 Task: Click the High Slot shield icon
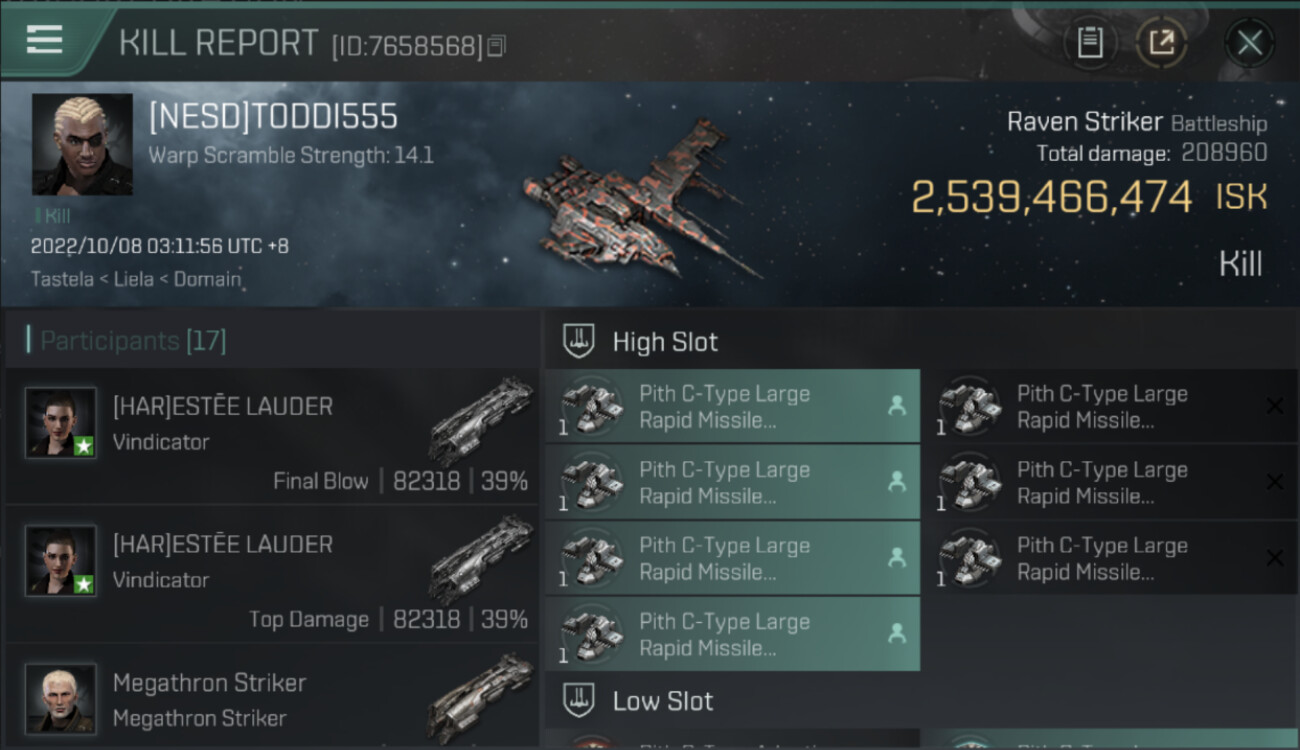[x=580, y=341]
